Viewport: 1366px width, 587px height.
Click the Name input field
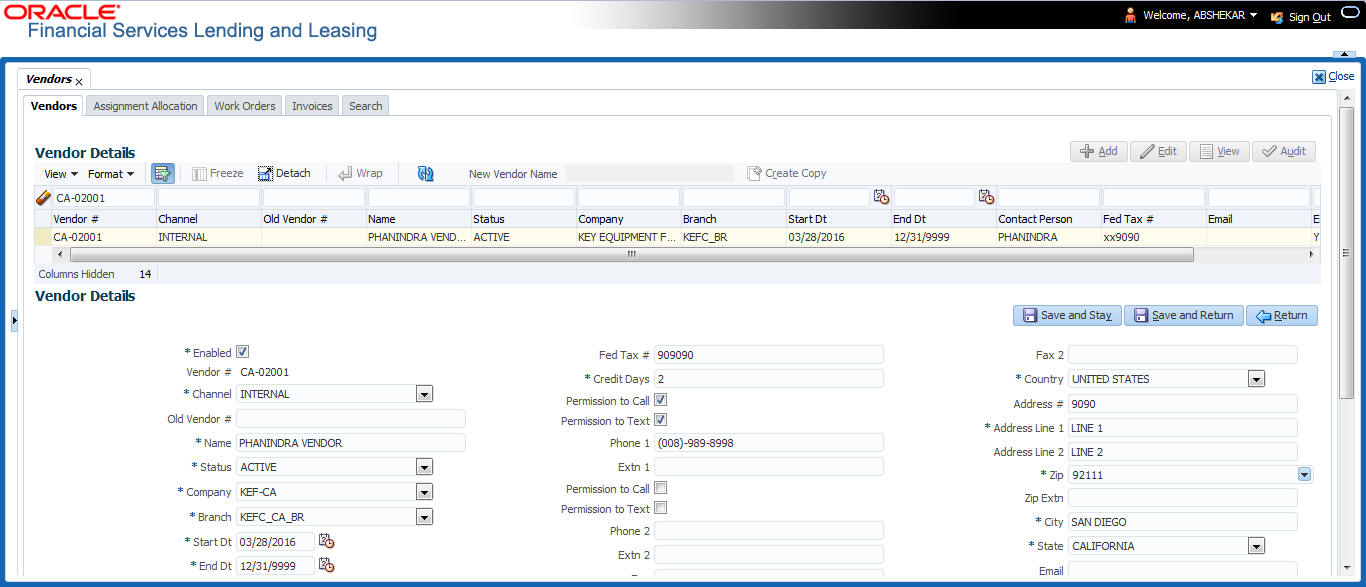351,443
